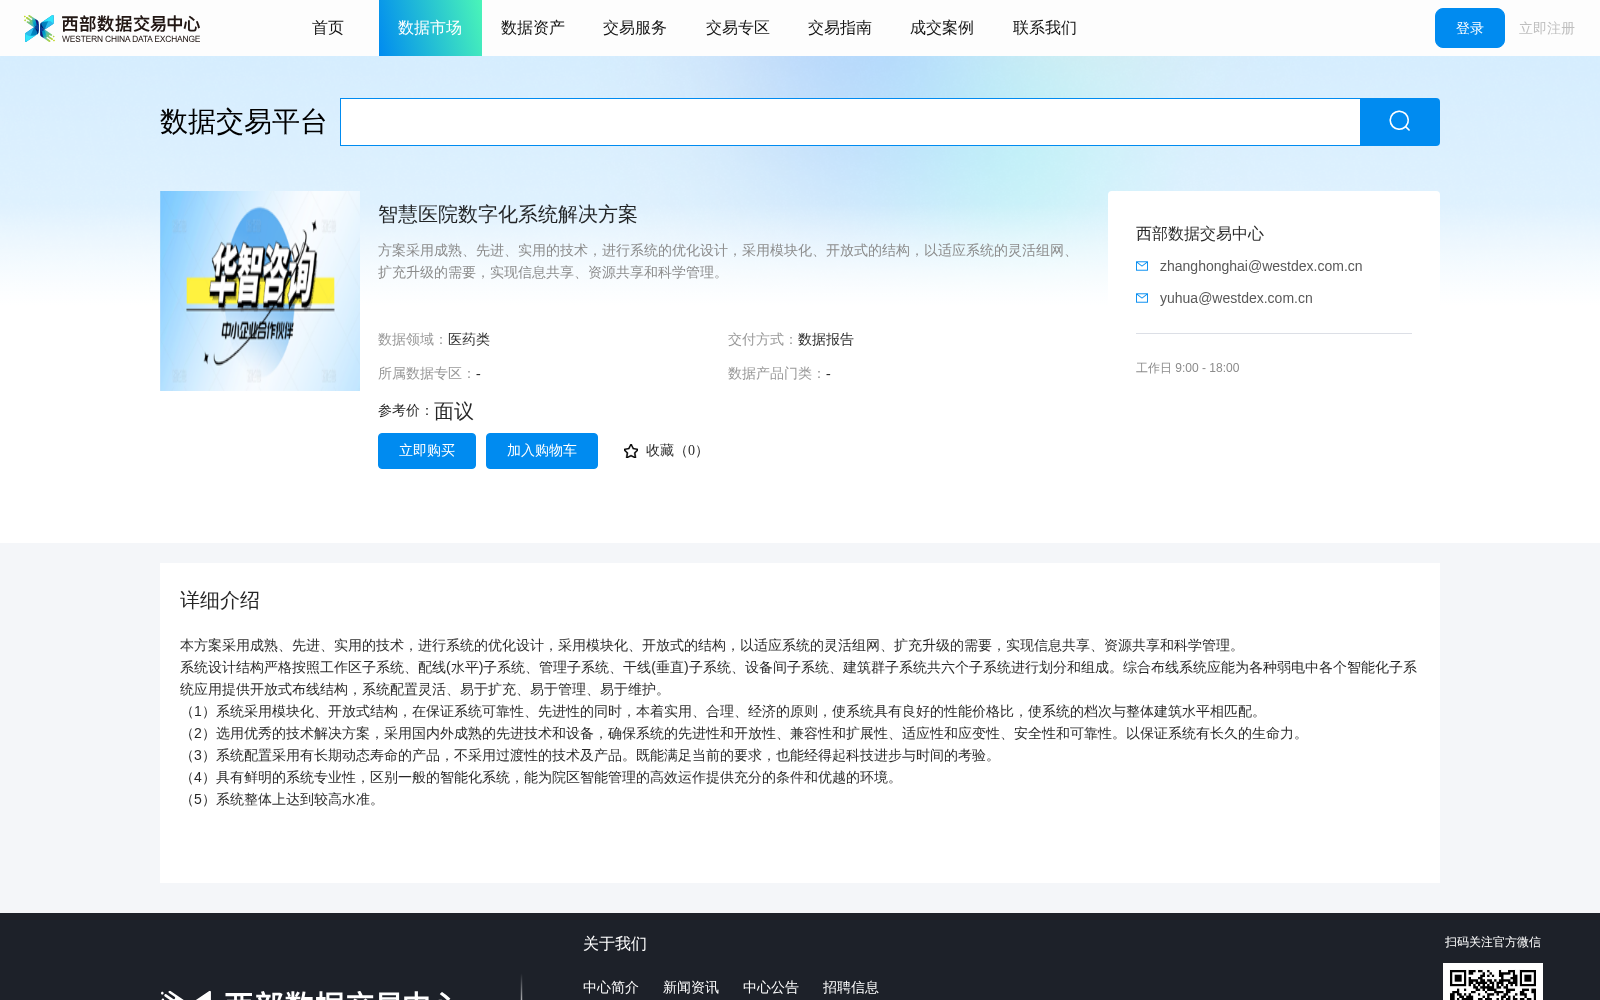Click the email yuhua@westdex.com.cn

pos(1236,298)
